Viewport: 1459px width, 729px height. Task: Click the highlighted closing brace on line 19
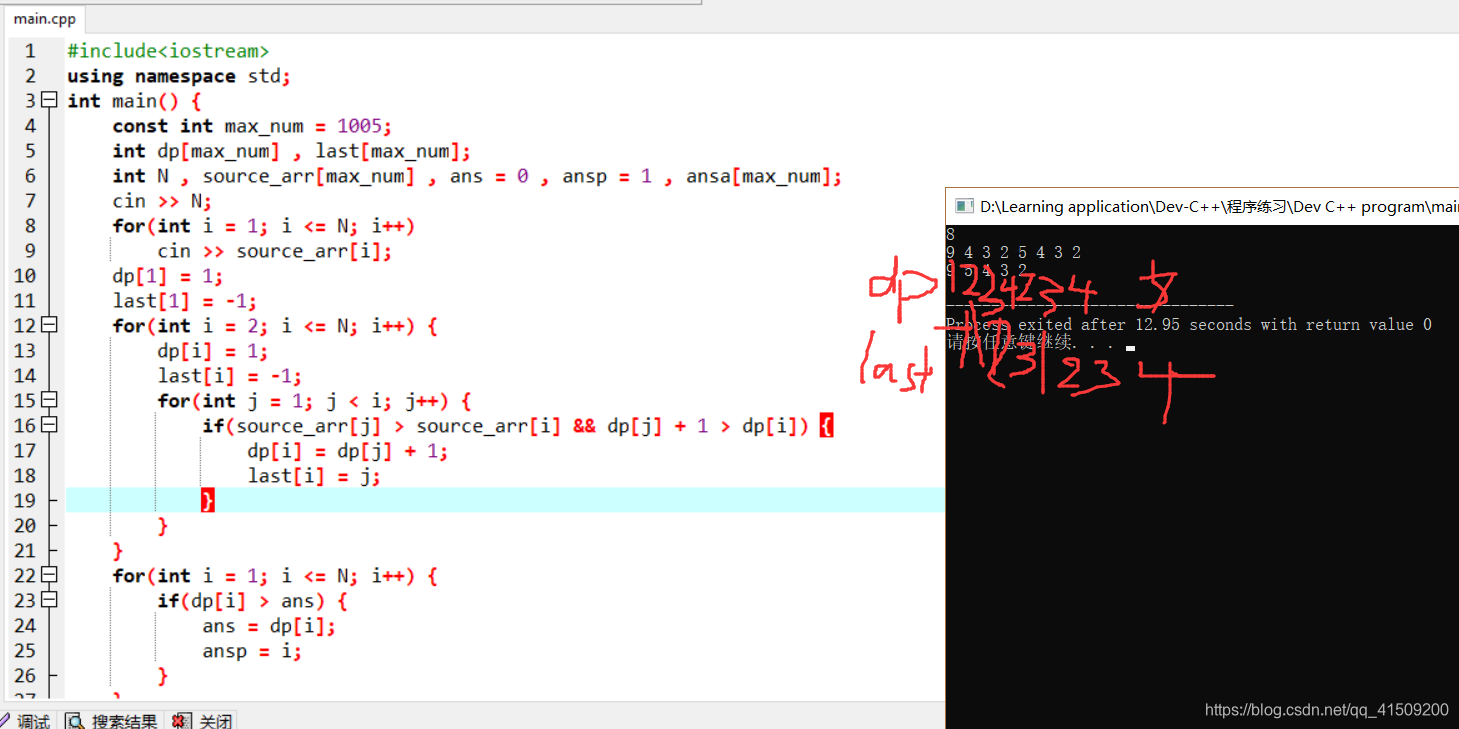pyautogui.click(x=208, y=500)
